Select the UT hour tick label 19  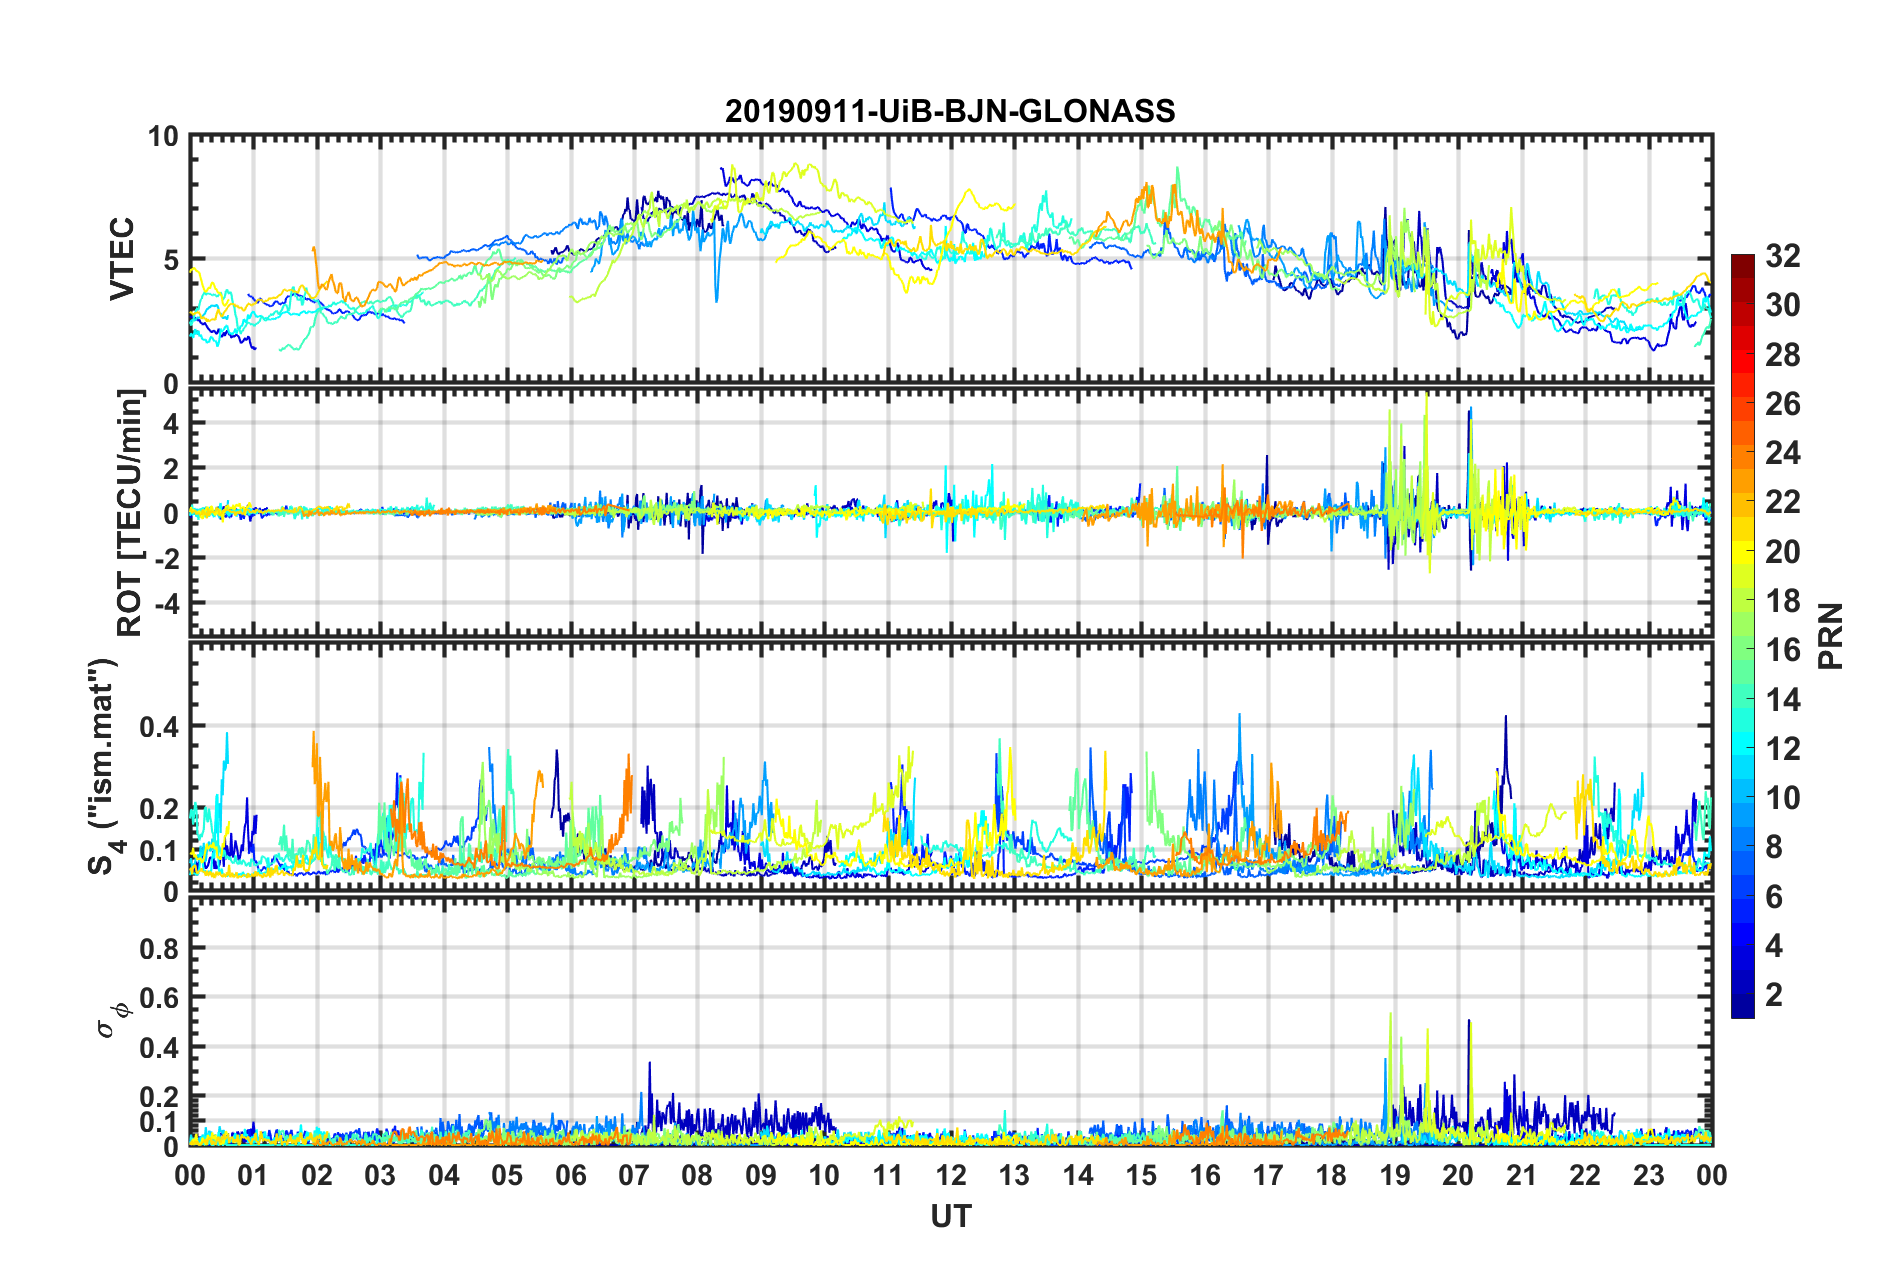click(1395, 1175)
